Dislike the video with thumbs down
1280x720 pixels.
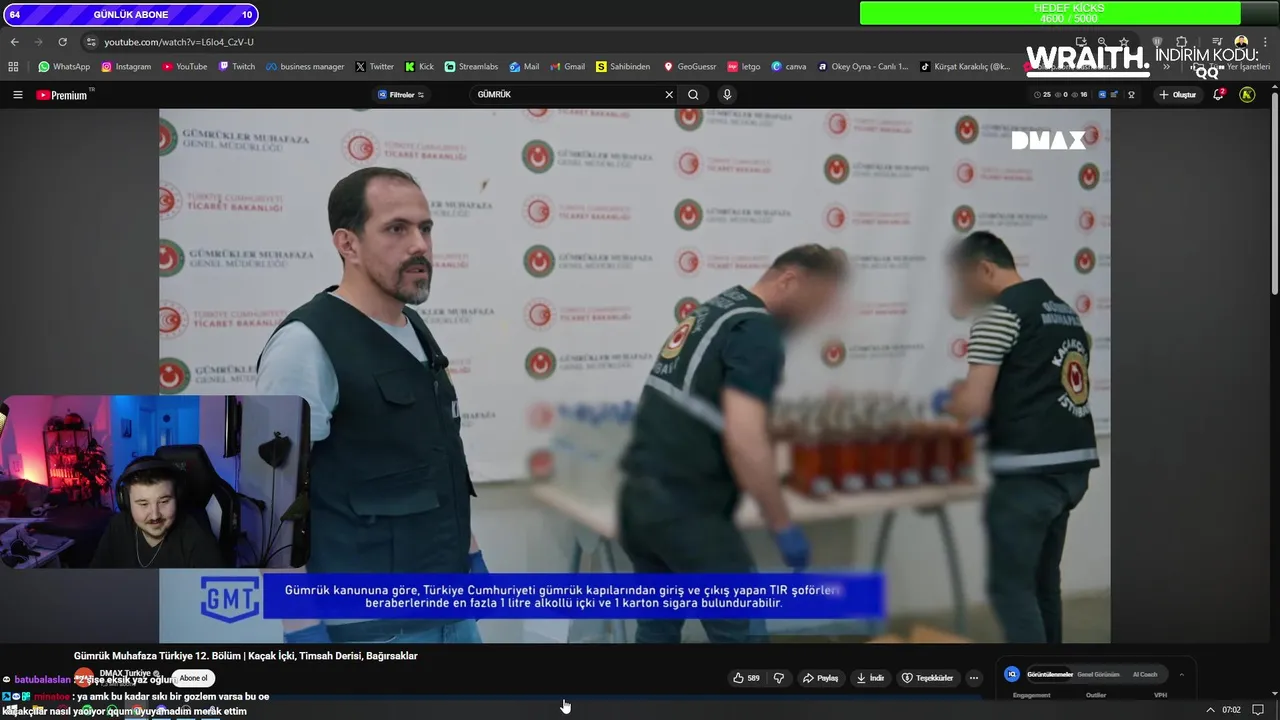point(779,678)
